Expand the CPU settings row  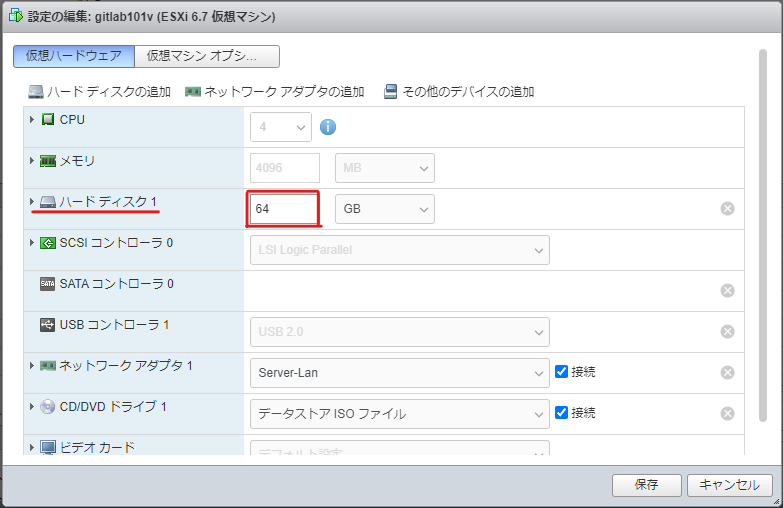(31, 119)
